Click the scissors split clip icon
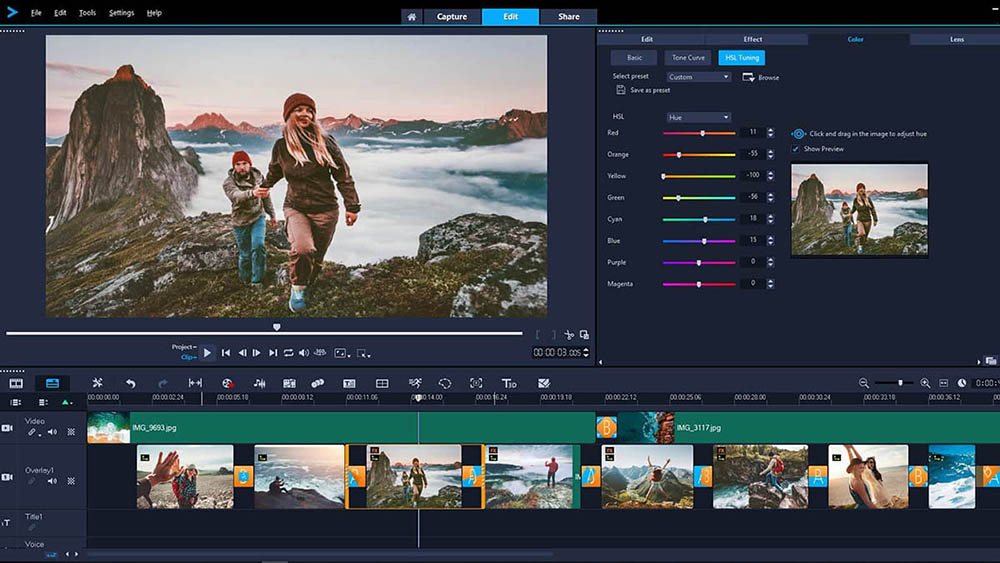 568,335
